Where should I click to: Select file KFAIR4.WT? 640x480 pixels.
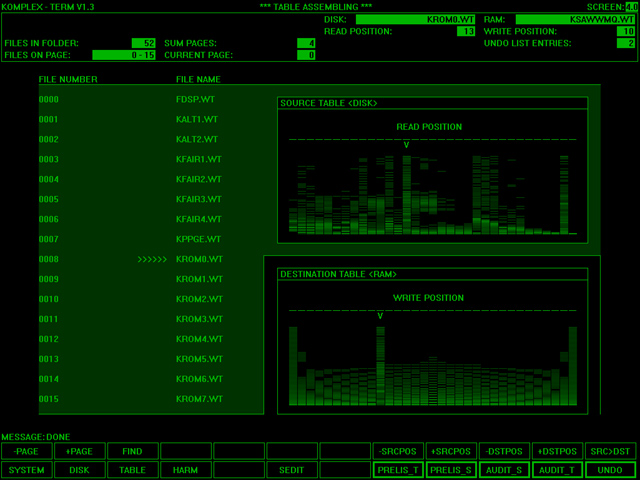pos(199,220)
